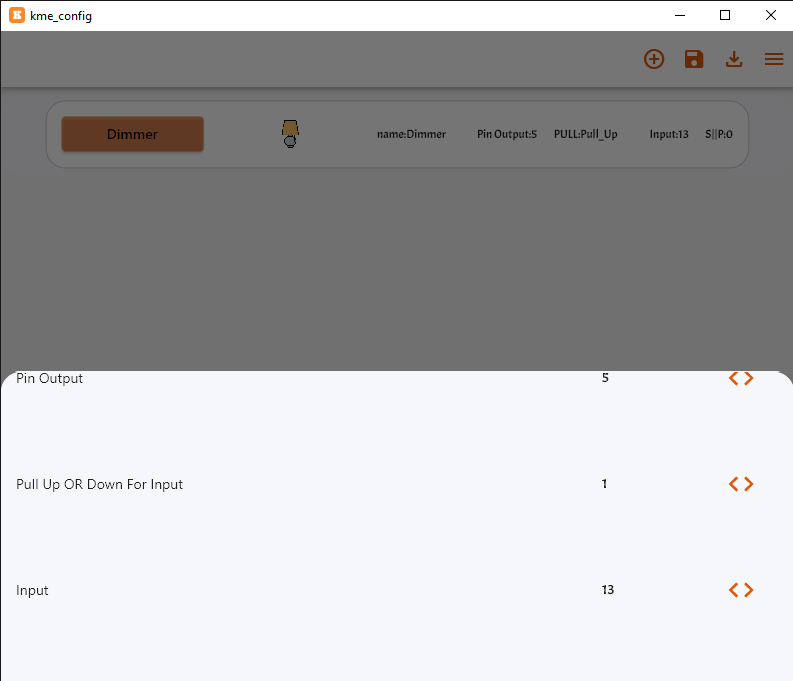Decrease Pin Output with left arrow
Screen dimensions: 793x681
pos(733,378)
